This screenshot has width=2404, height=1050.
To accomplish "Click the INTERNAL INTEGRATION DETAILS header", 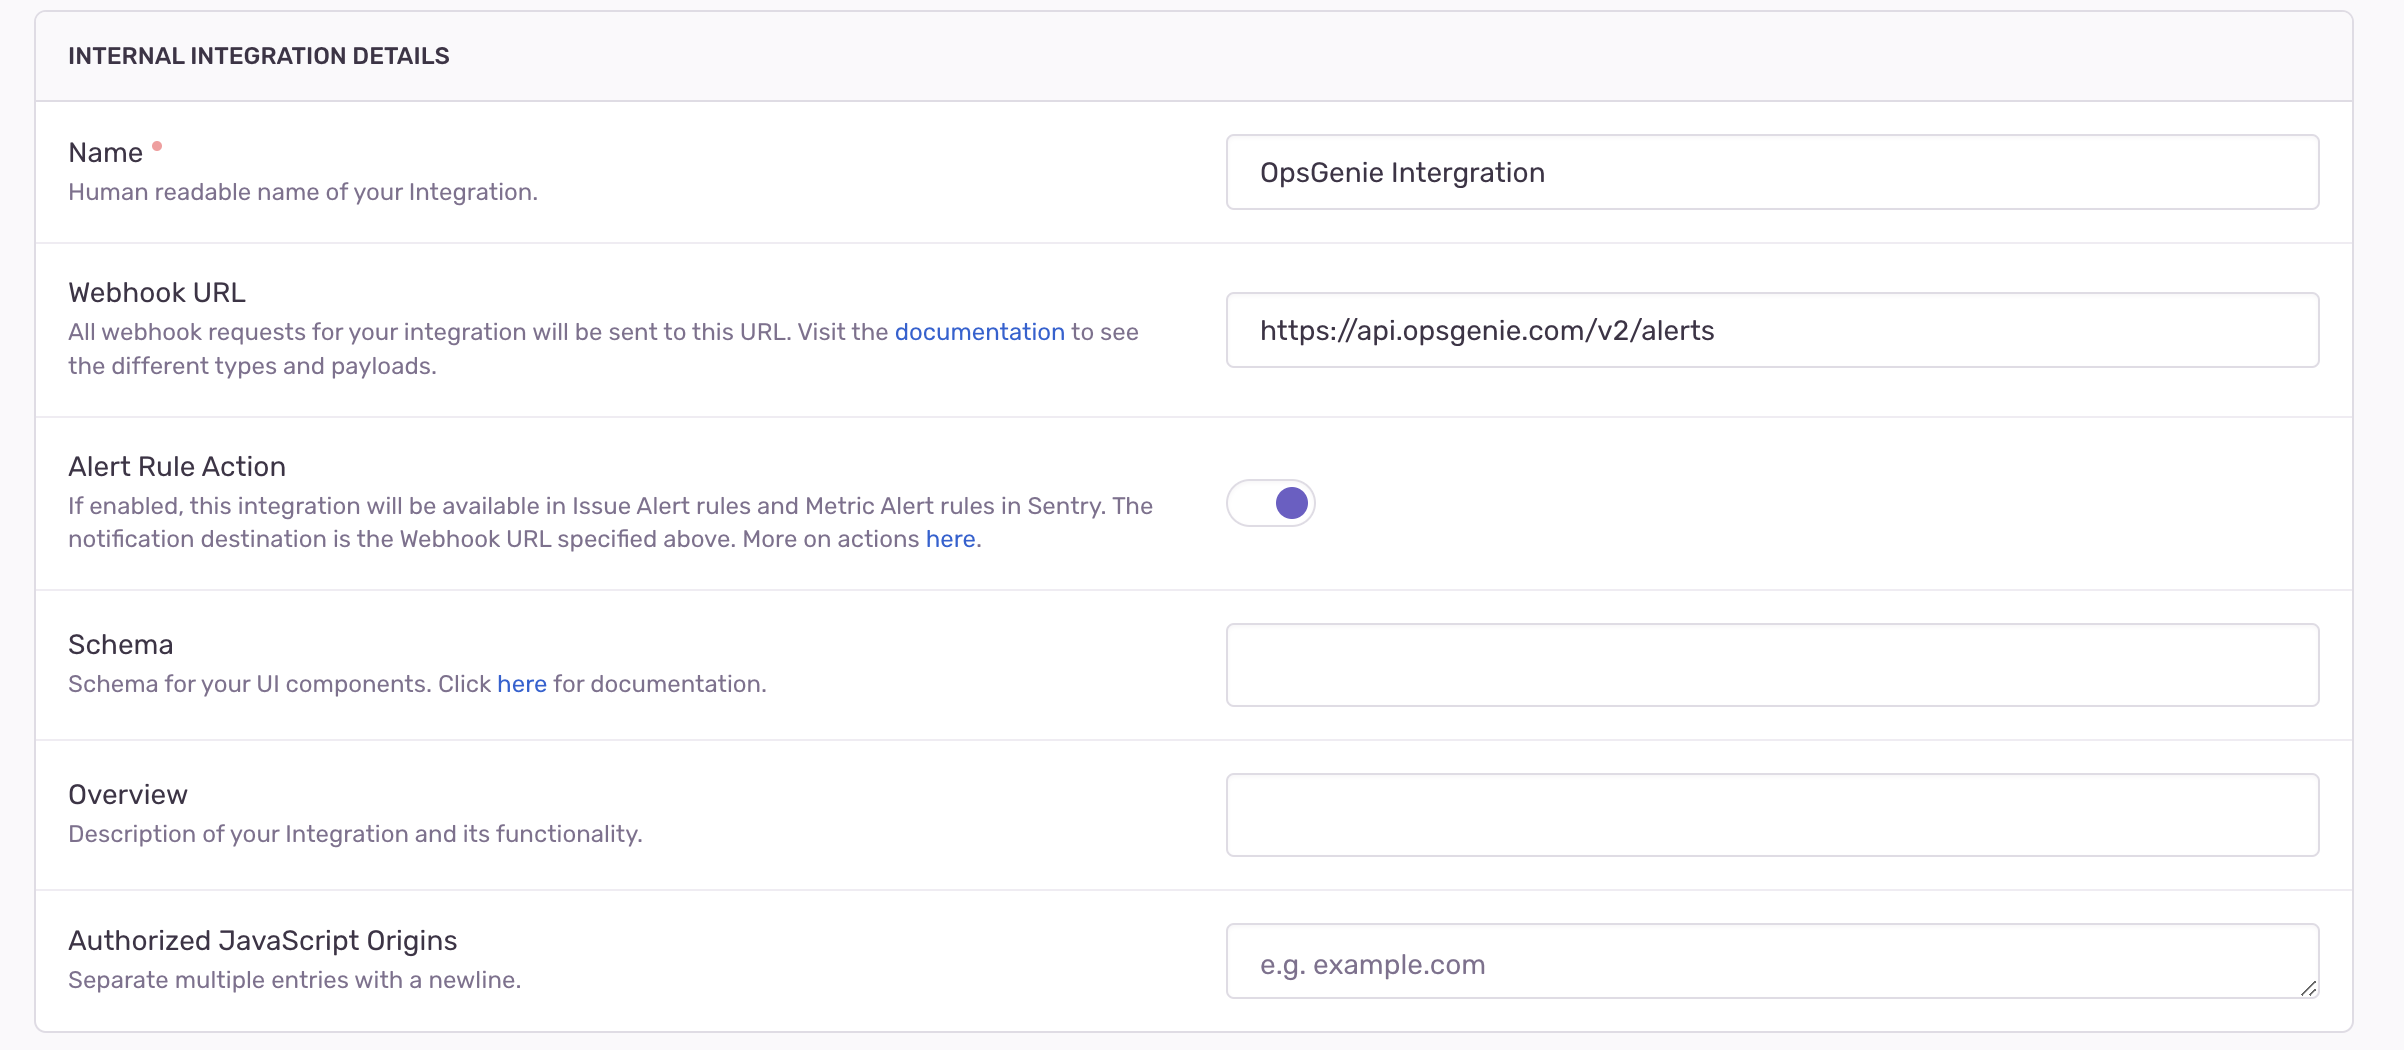I will click(x=258, y=55).
